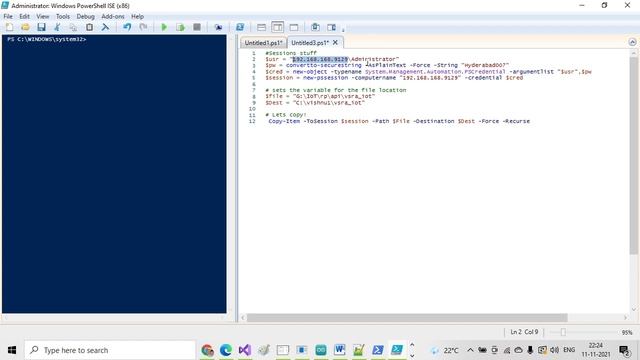This screenshot has height=360, width=640.
Task: Close the Untitled3.ps1 tab
Action: click(336, 42)
